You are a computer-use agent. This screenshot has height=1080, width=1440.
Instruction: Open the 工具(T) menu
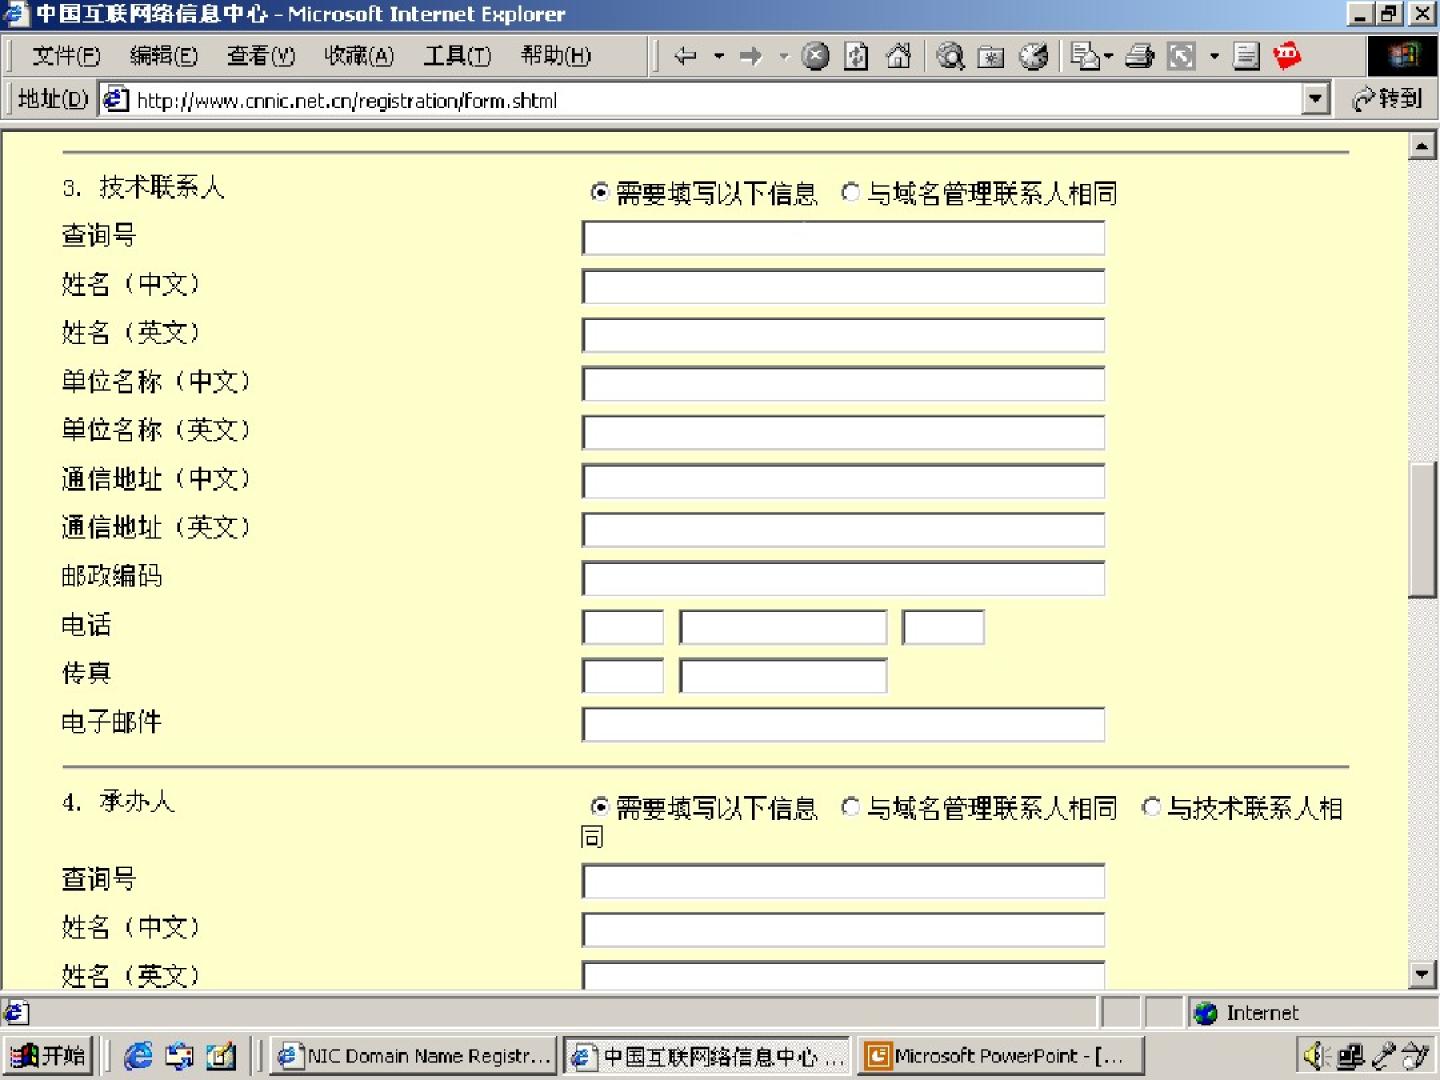click(457, 56)
